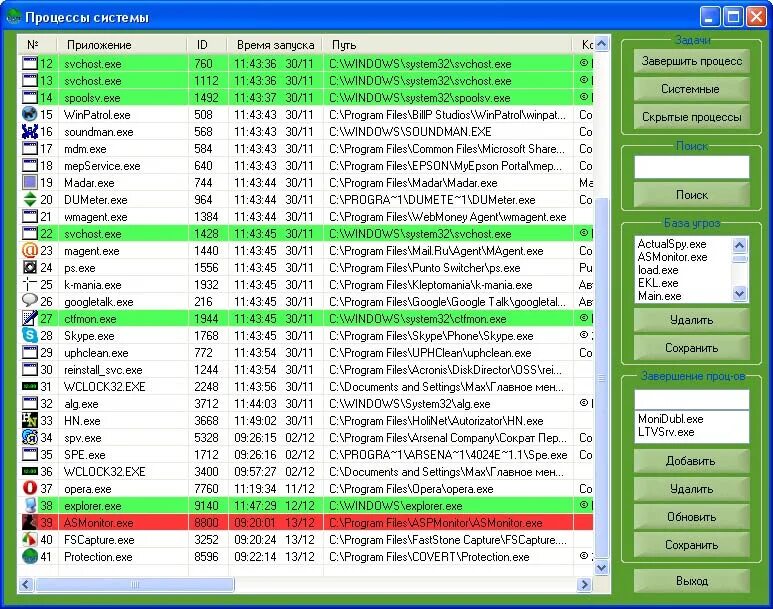Select EKL.exe in threat database list
773x609 pixels.
coord(658,283)
